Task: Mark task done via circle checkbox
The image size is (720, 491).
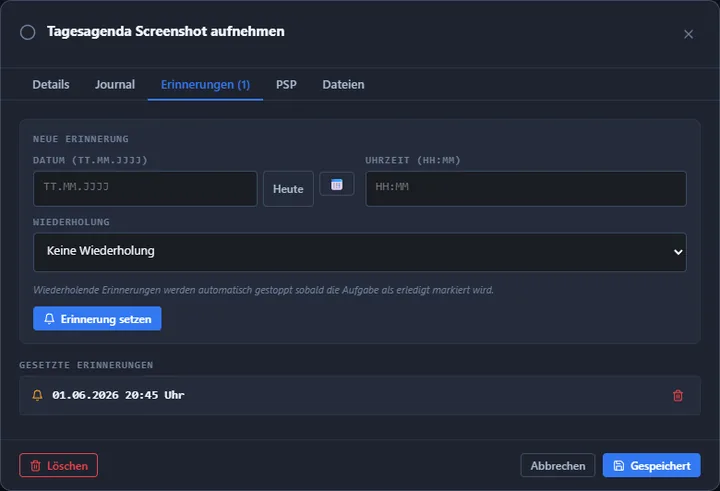Action: coord(28,32)
